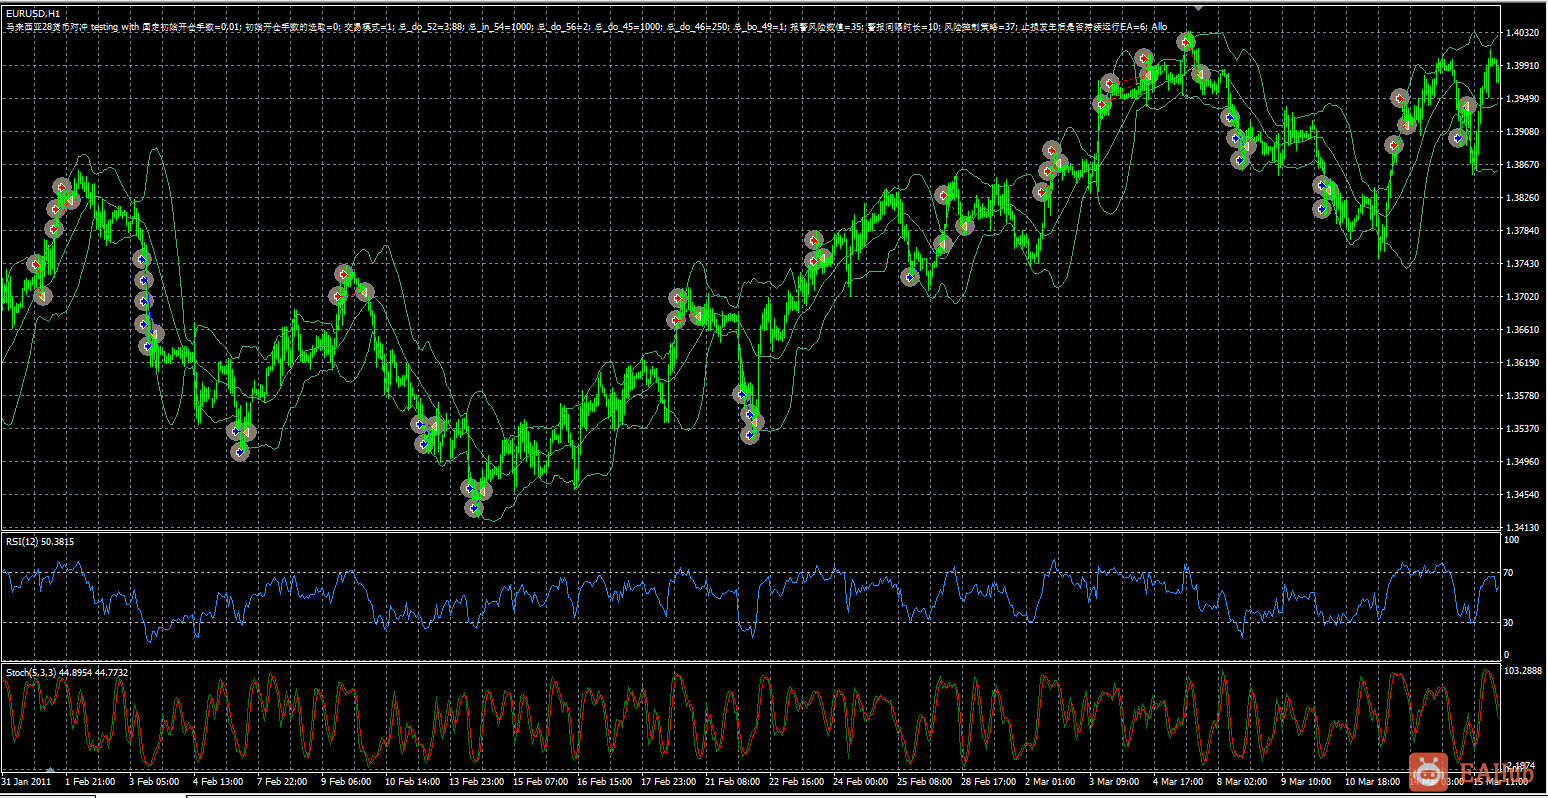Click the 1.40320 price level on the axis
Screen dimensions: 1548x798
coord(1524,33)
